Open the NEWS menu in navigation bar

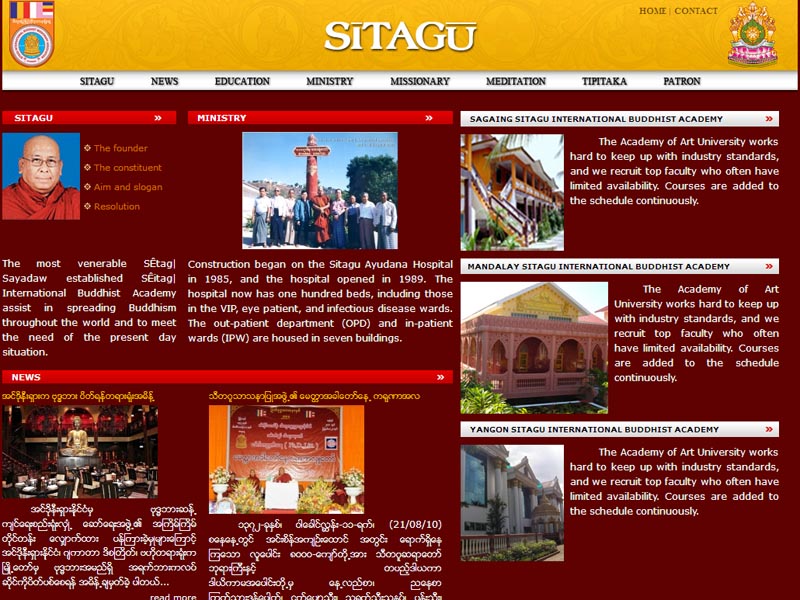(164, 81)
